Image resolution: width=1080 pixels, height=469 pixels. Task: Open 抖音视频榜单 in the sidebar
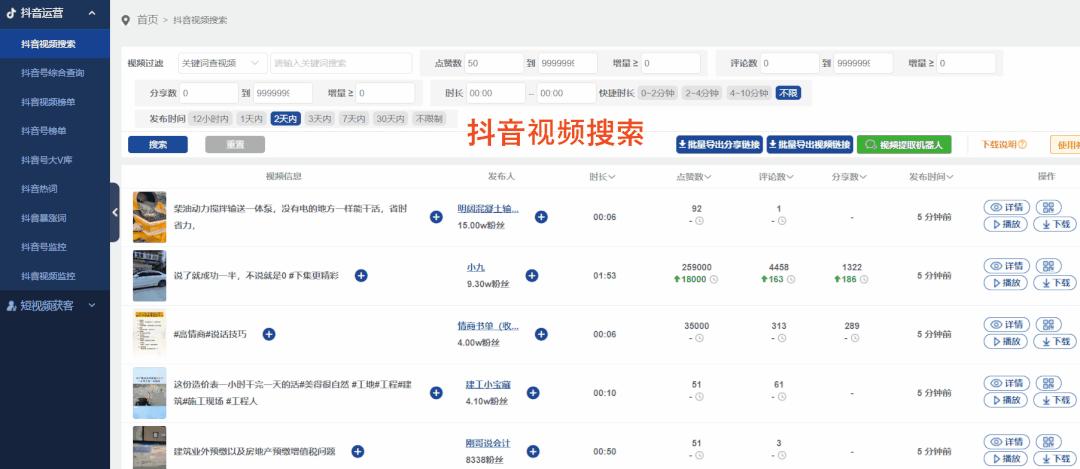tap(48, 102)
